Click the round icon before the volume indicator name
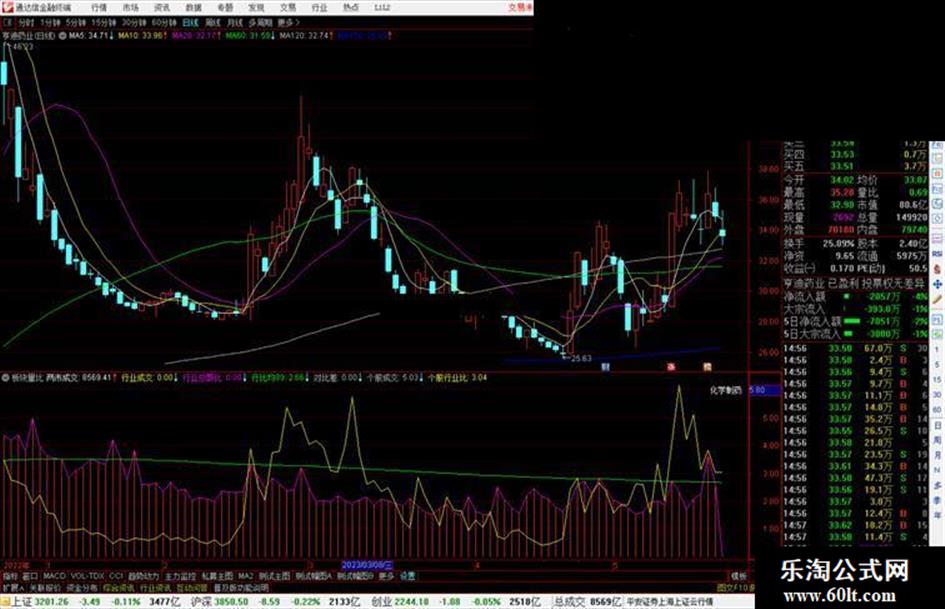The width and height of the screenshot is (945, 609). tap(5, 378)
